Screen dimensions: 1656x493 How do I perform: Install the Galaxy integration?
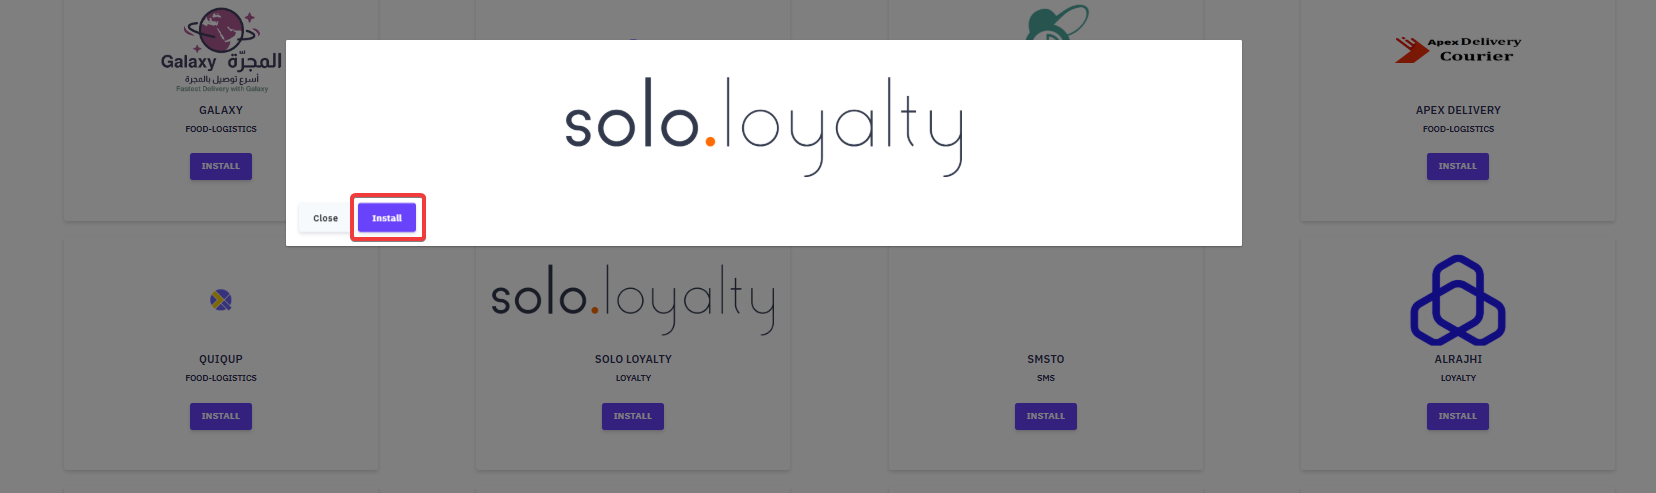pyautogui.click(x=221, y=166)
